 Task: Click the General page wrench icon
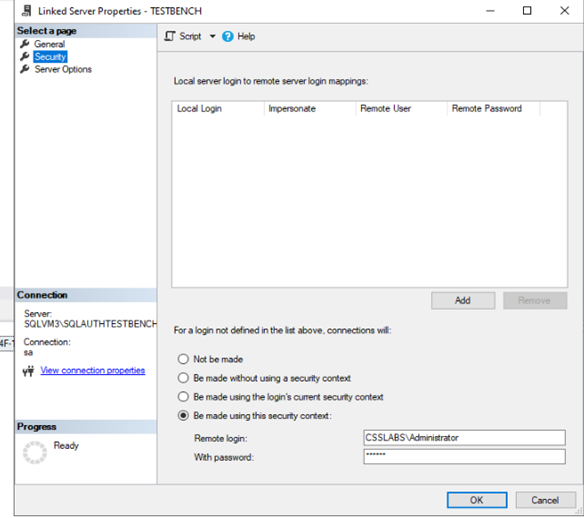click(x=25, y=44)
